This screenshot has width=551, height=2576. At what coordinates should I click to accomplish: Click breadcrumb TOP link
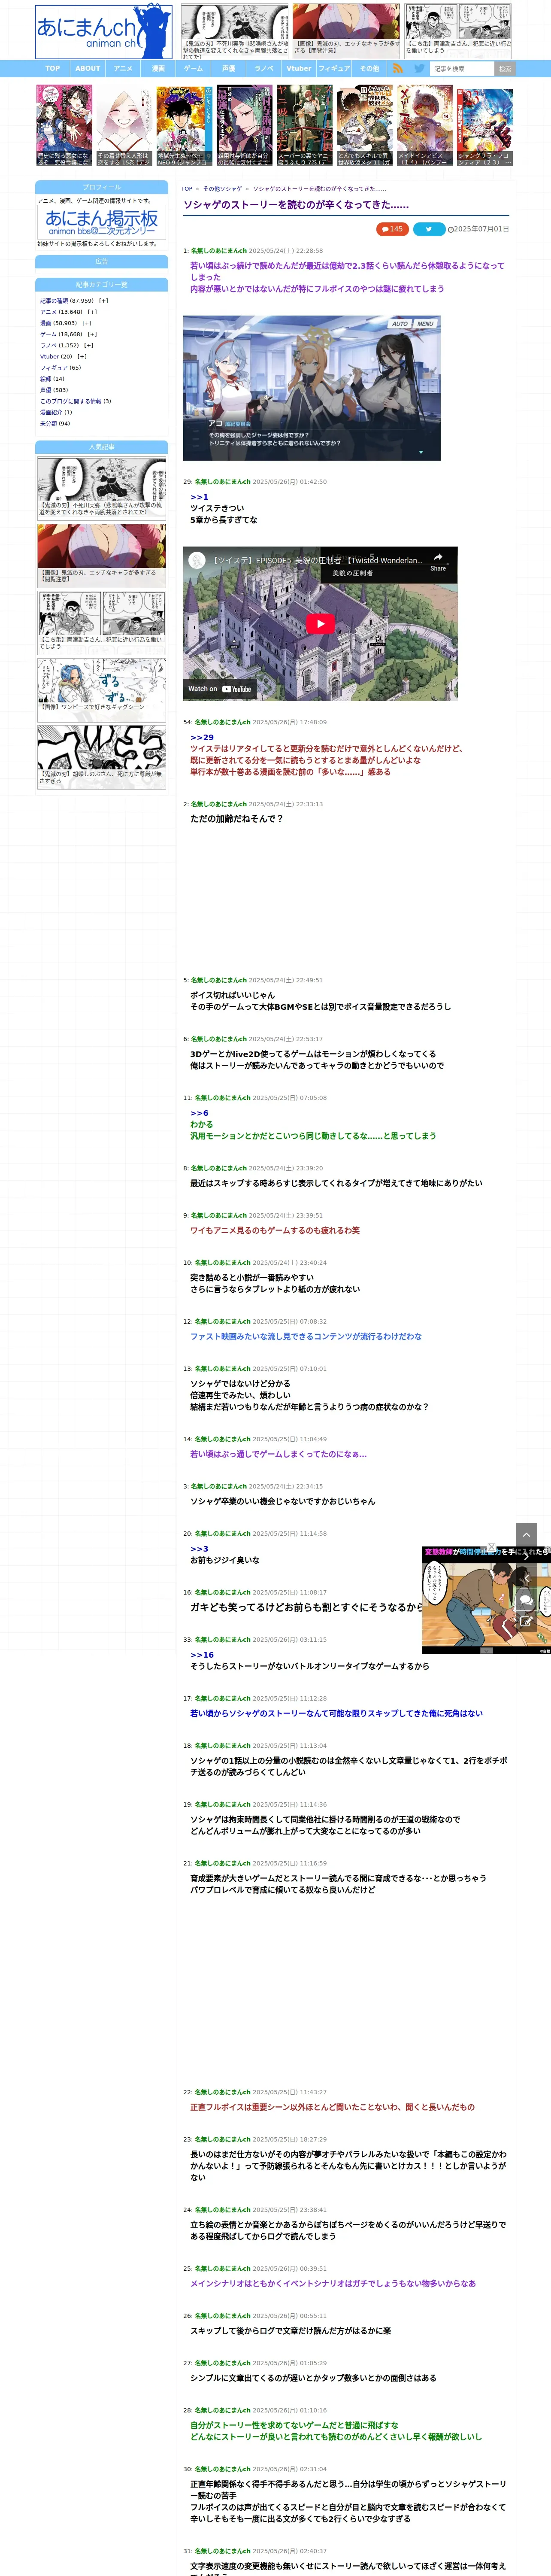pyautogui.click(x=187, y=189)
